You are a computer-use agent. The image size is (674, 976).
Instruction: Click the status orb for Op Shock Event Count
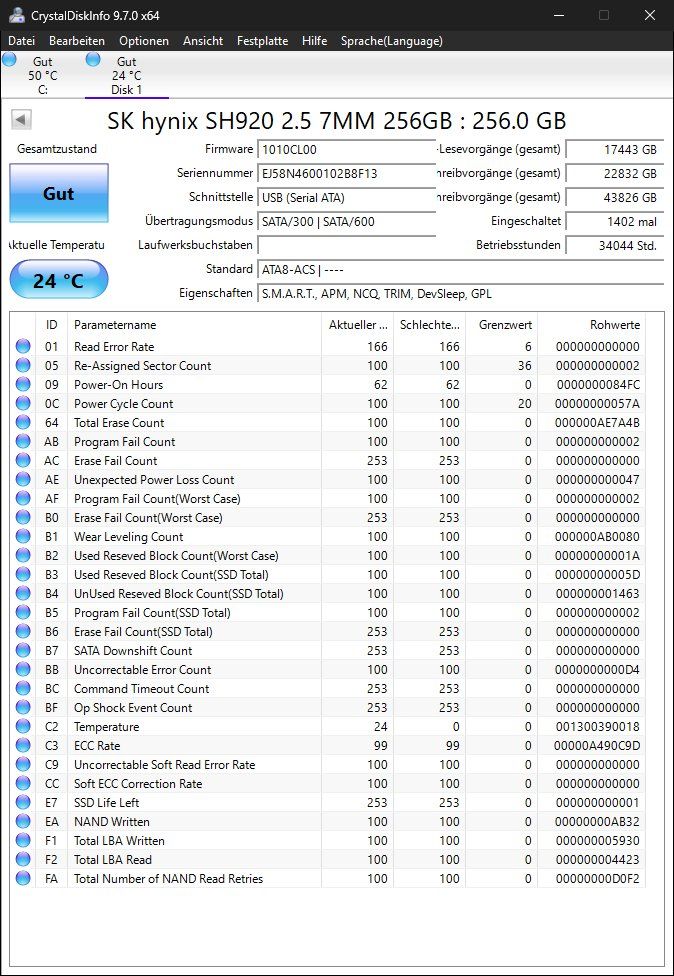(23, 708)
